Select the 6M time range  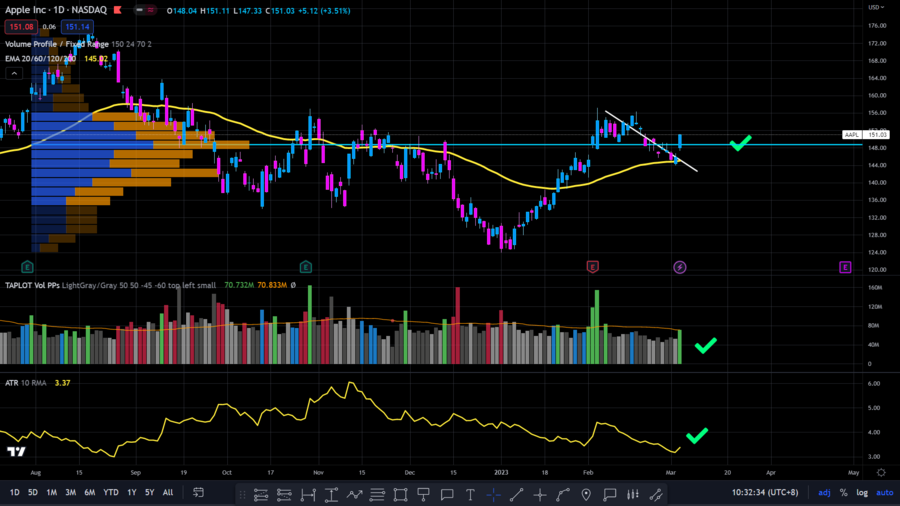(x=90, y=492)
